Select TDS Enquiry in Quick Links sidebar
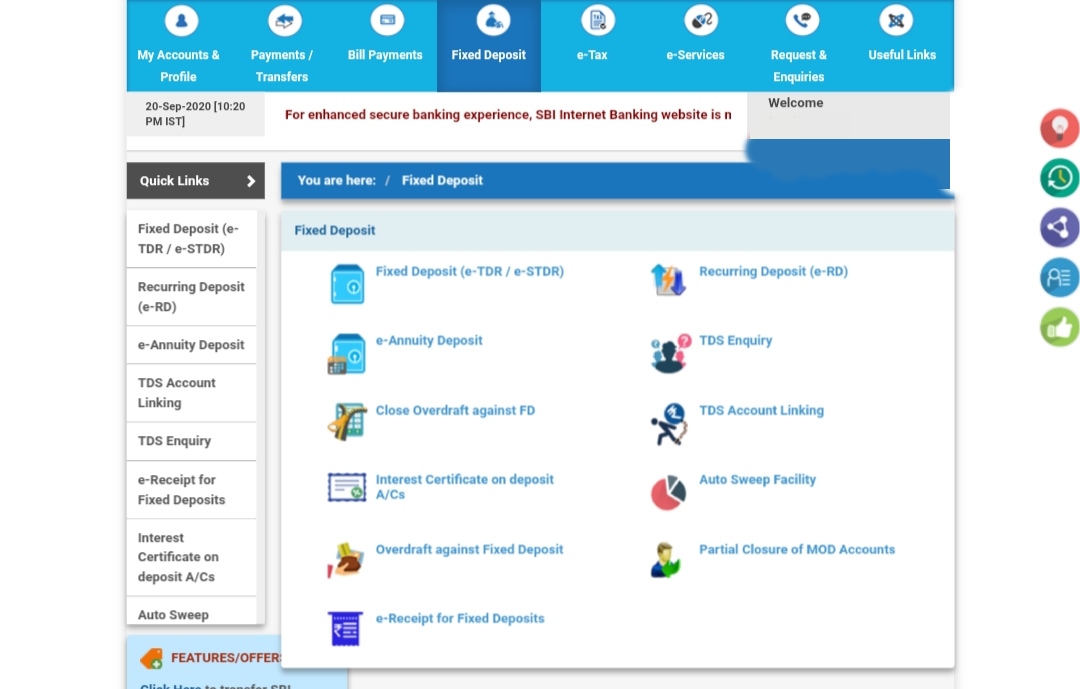This screenshot has width=1080, height=689. pos(191,441)
